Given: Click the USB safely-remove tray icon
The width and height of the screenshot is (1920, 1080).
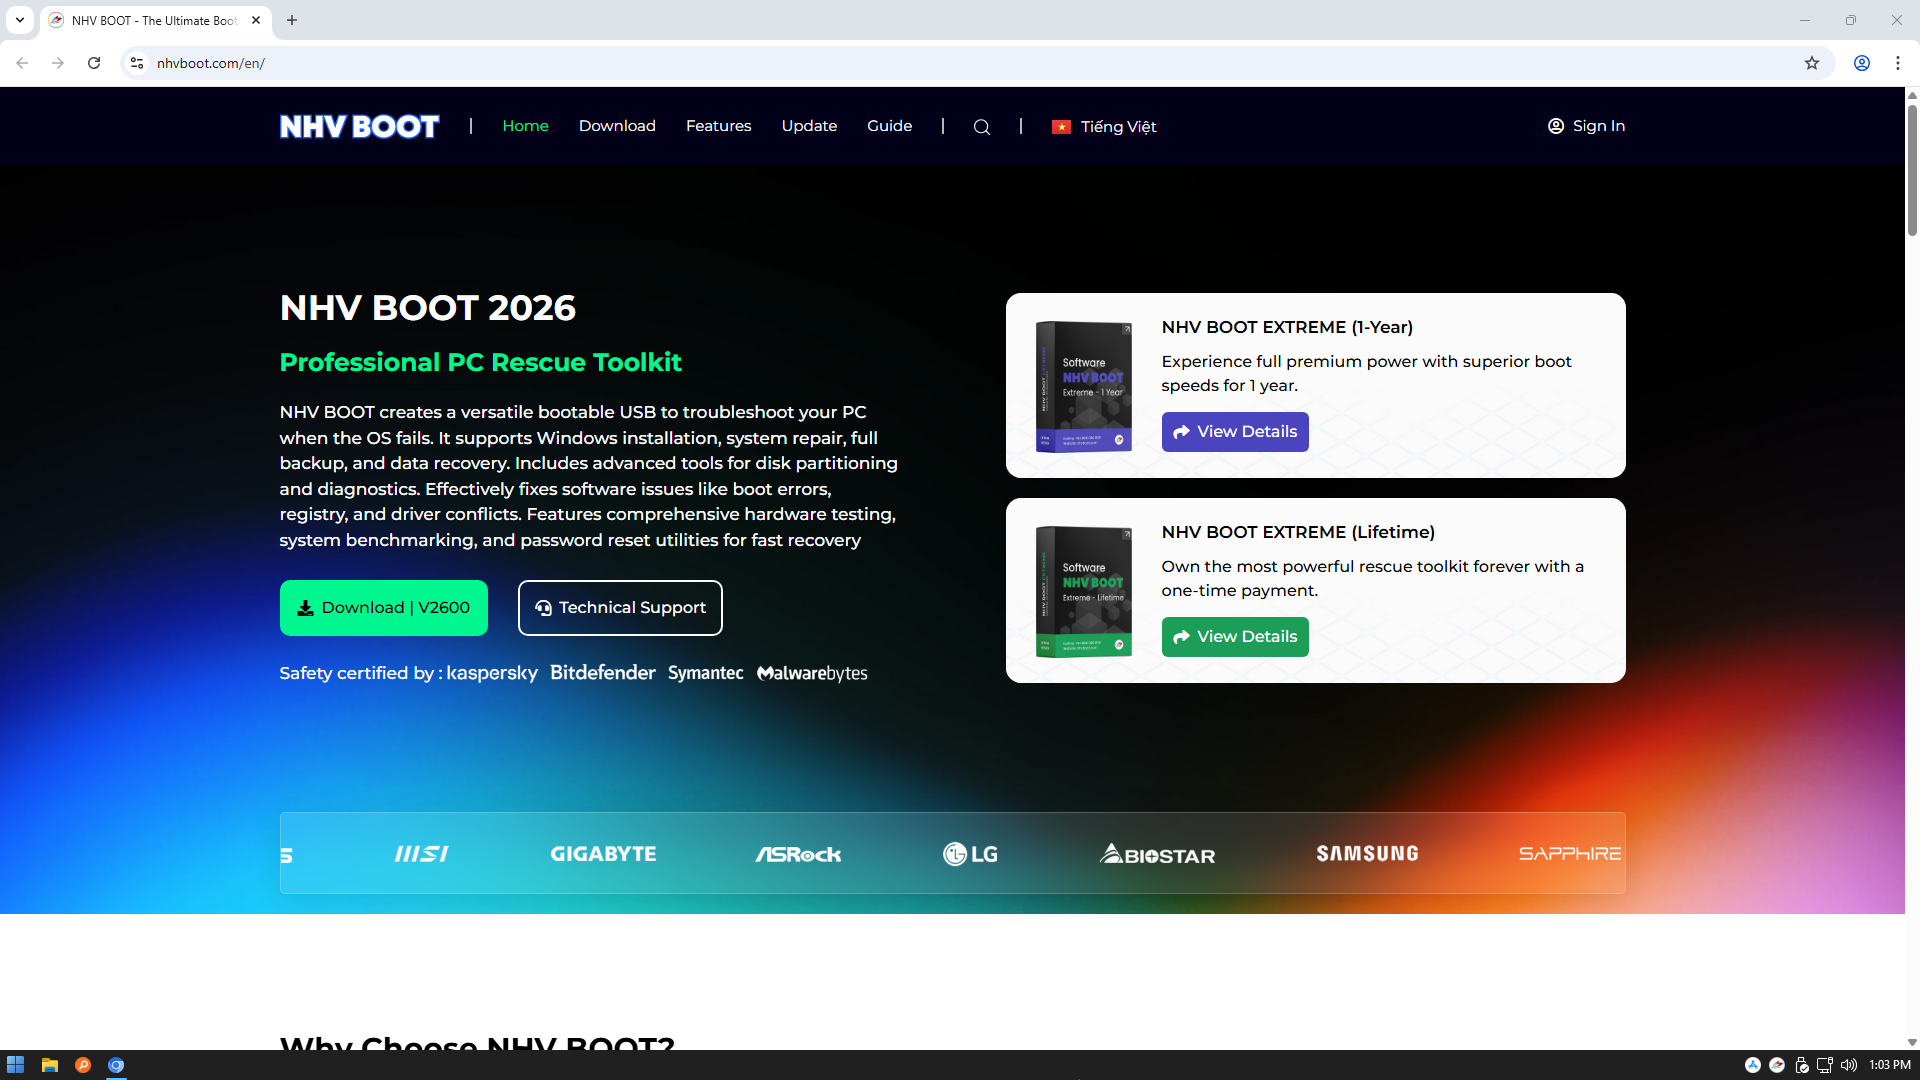Looking at the screenshot, I should [x=1801, y=1065].
